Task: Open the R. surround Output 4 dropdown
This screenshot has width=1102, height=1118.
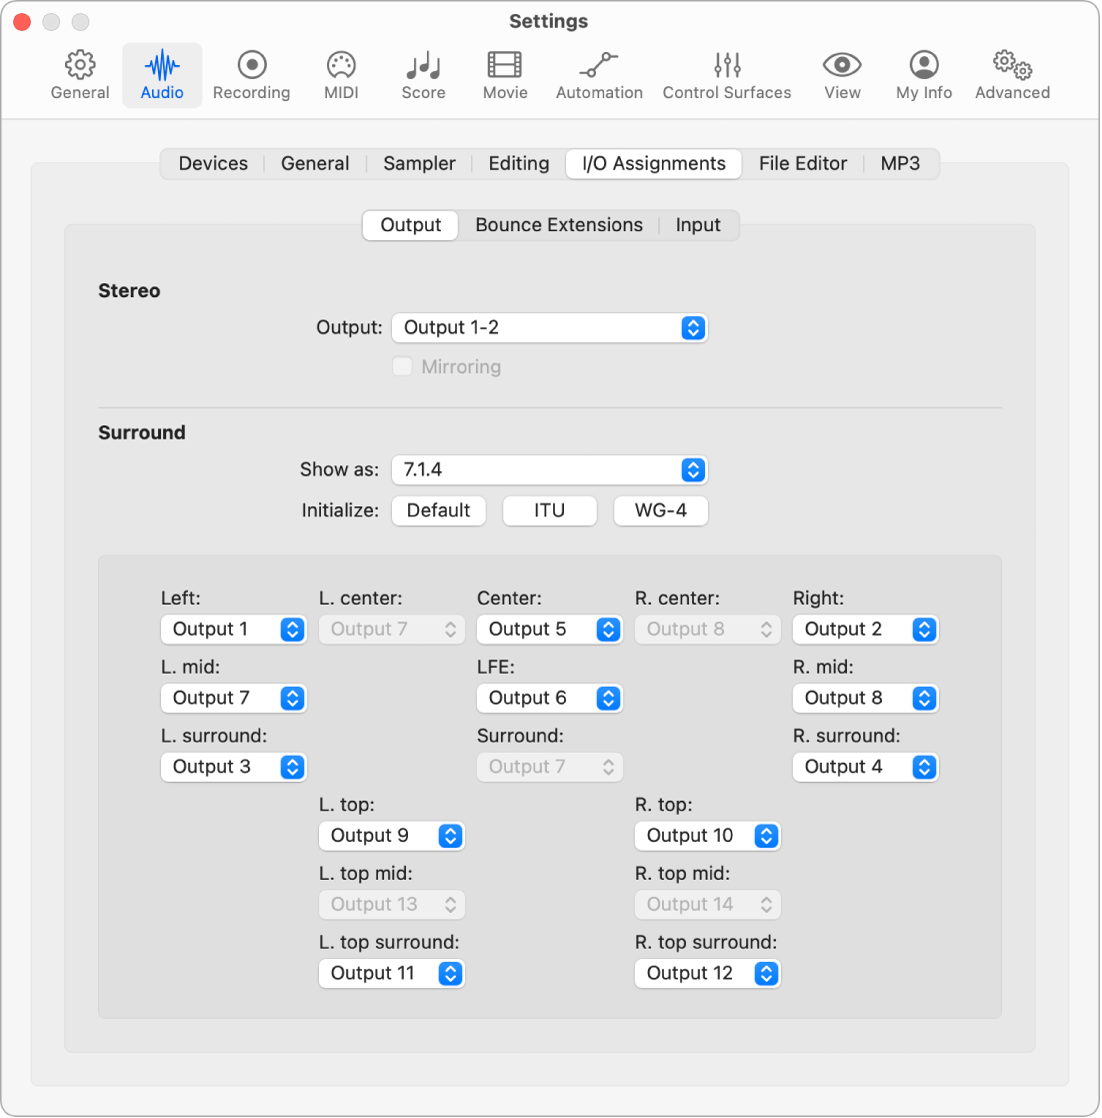Action: click(865, 767)
